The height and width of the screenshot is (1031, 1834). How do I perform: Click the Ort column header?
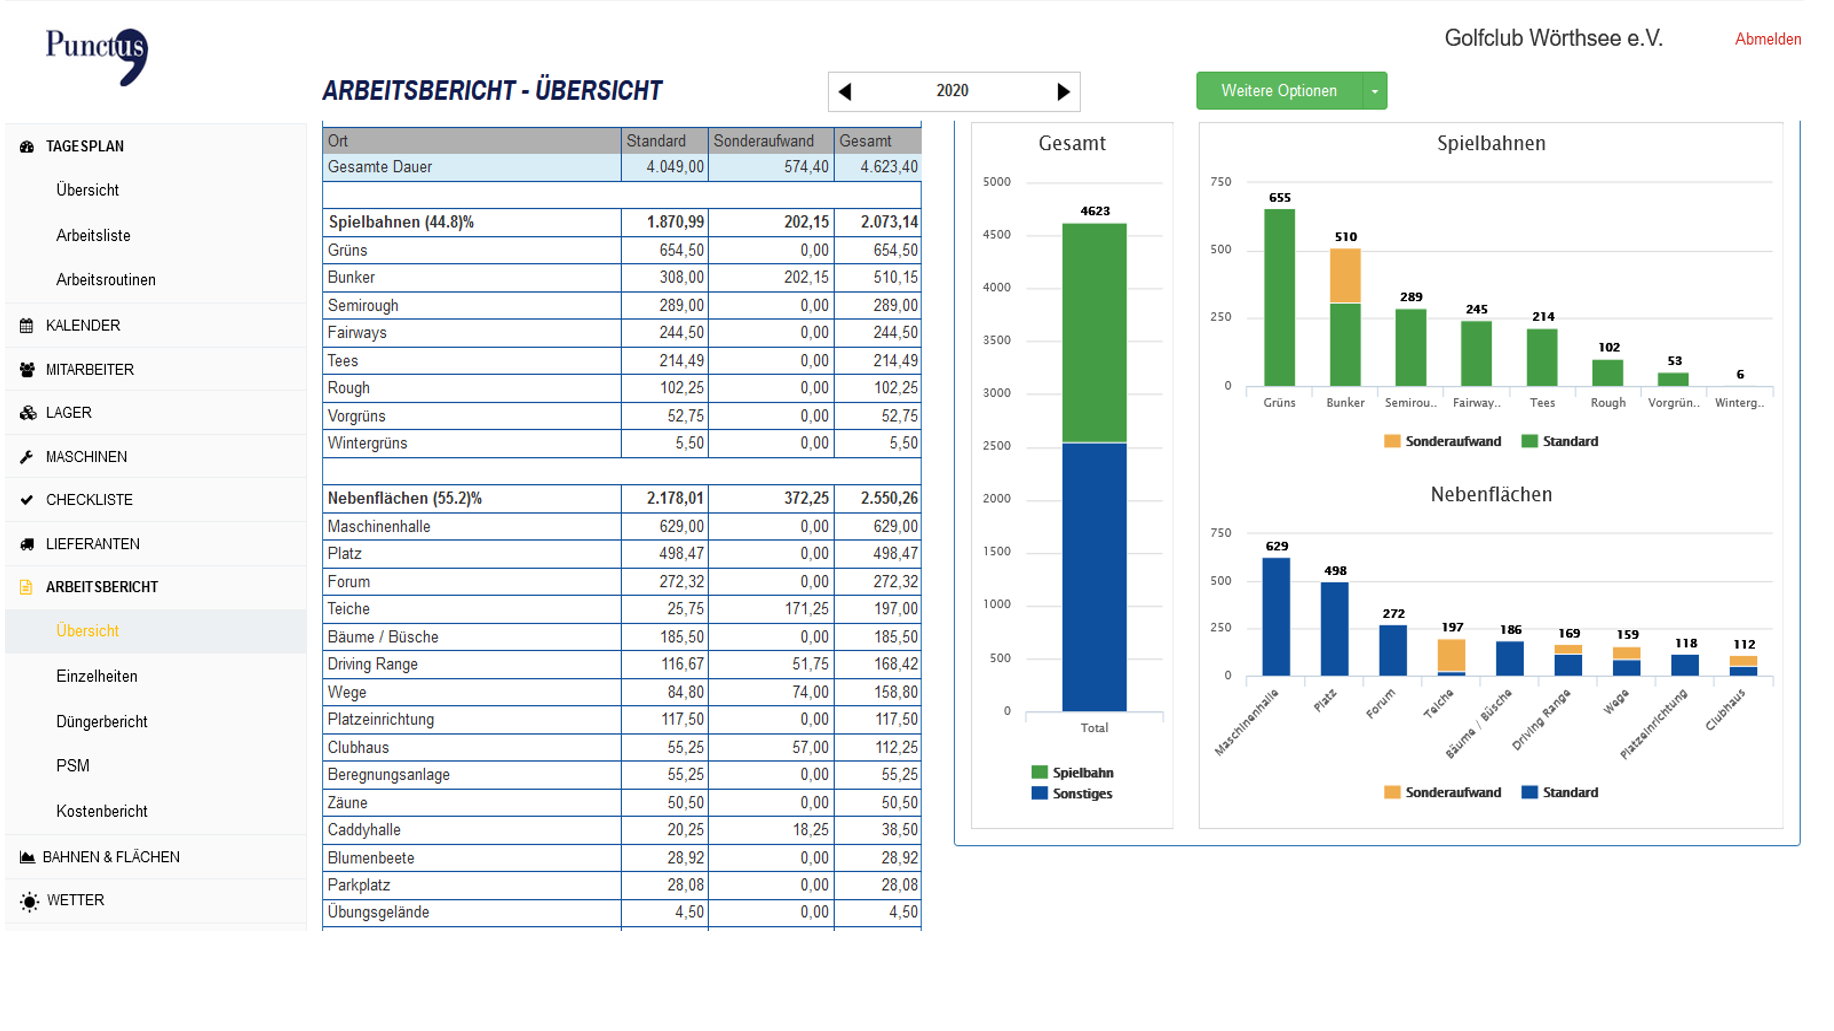(x=472, y=141)
